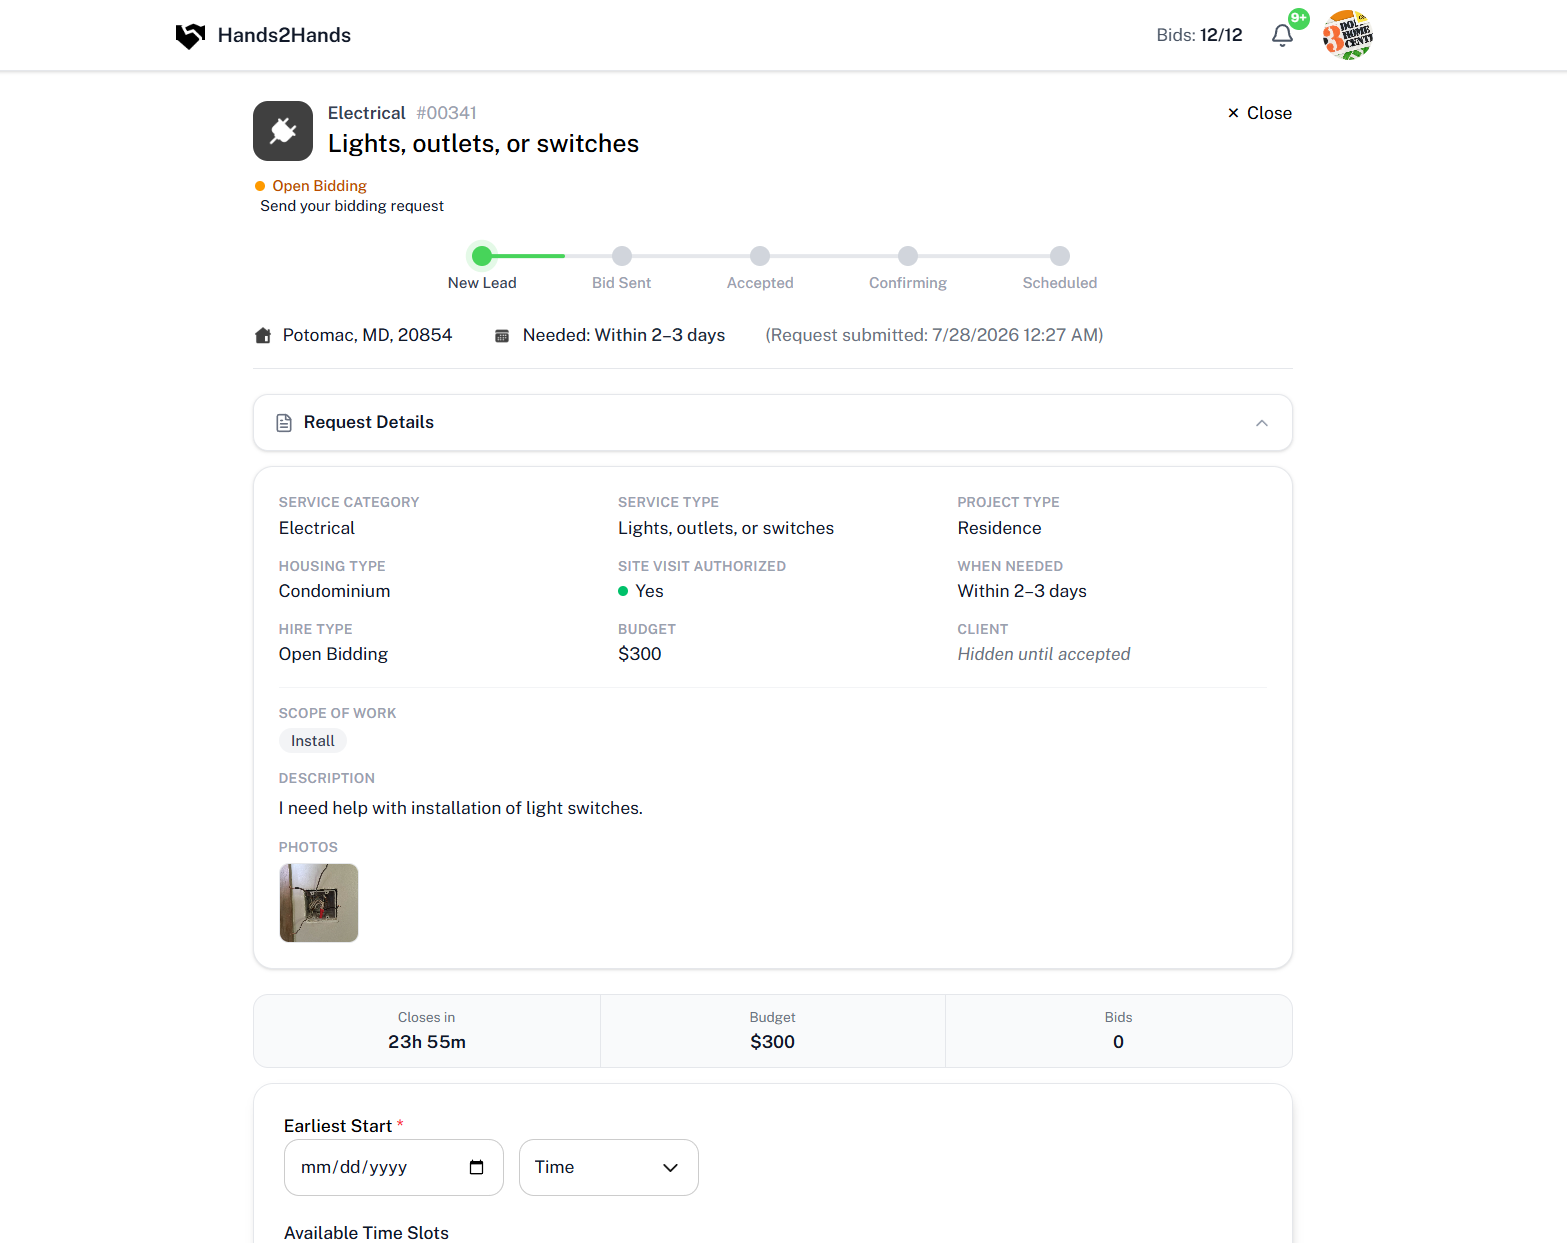Image resolution: width=1567 pixels, height=1243 pixels.
Task: Click the Hands2Hands brand name
Action: point(284,36)
